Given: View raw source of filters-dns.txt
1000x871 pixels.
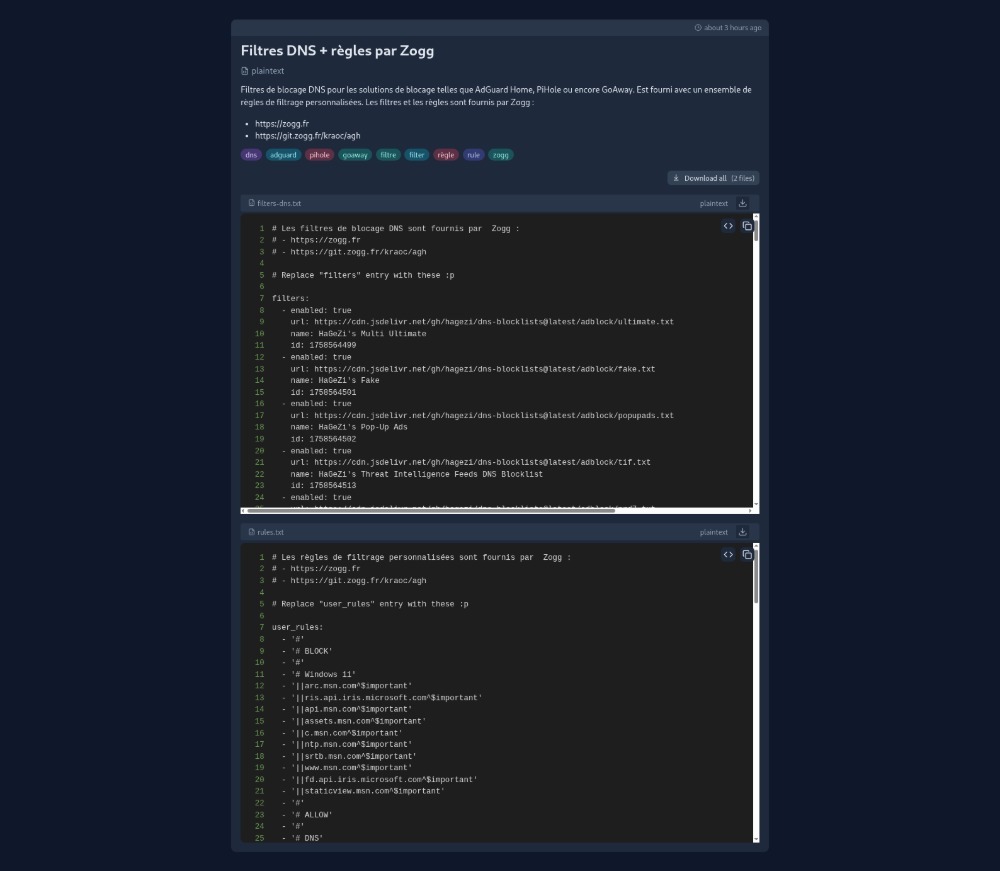Looking at the screenshot, I should pyautogui.click(x=728, y=226).
